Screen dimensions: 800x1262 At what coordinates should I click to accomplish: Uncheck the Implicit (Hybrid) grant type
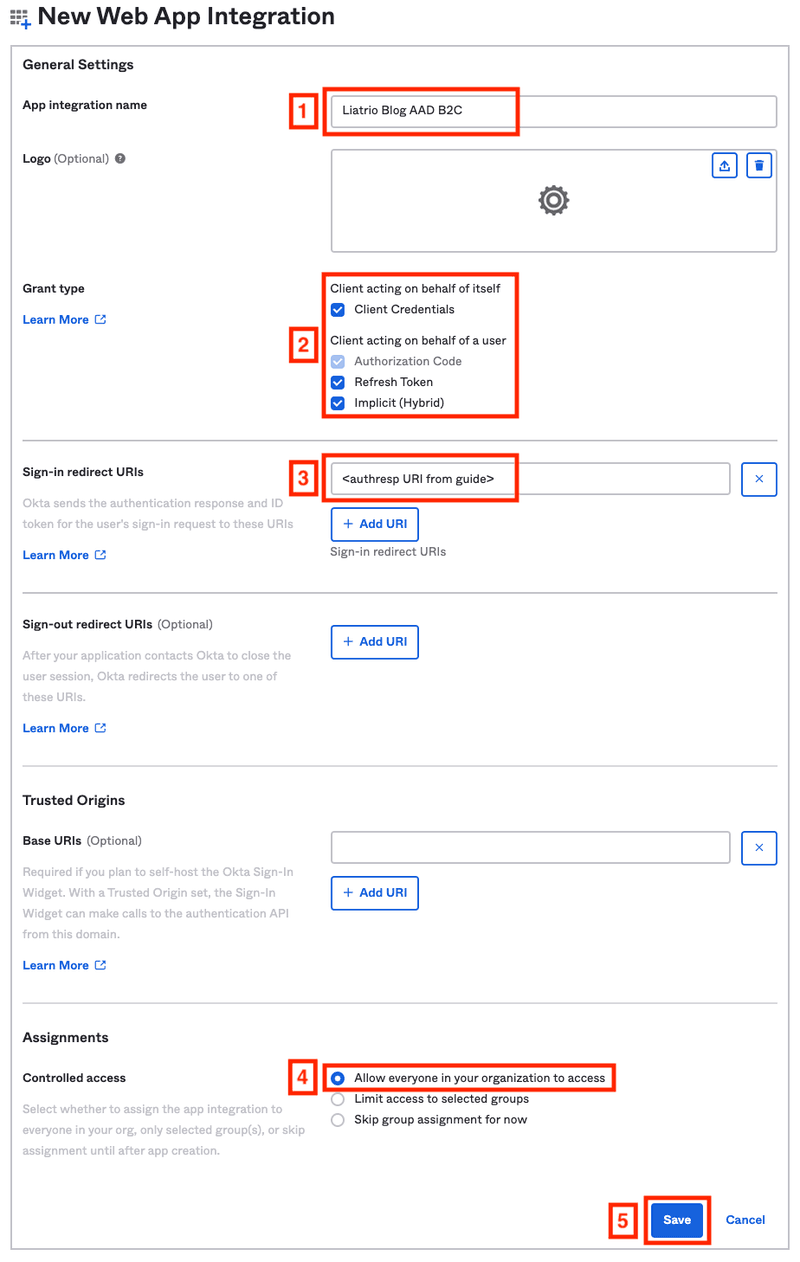click(x=338, y=403)
